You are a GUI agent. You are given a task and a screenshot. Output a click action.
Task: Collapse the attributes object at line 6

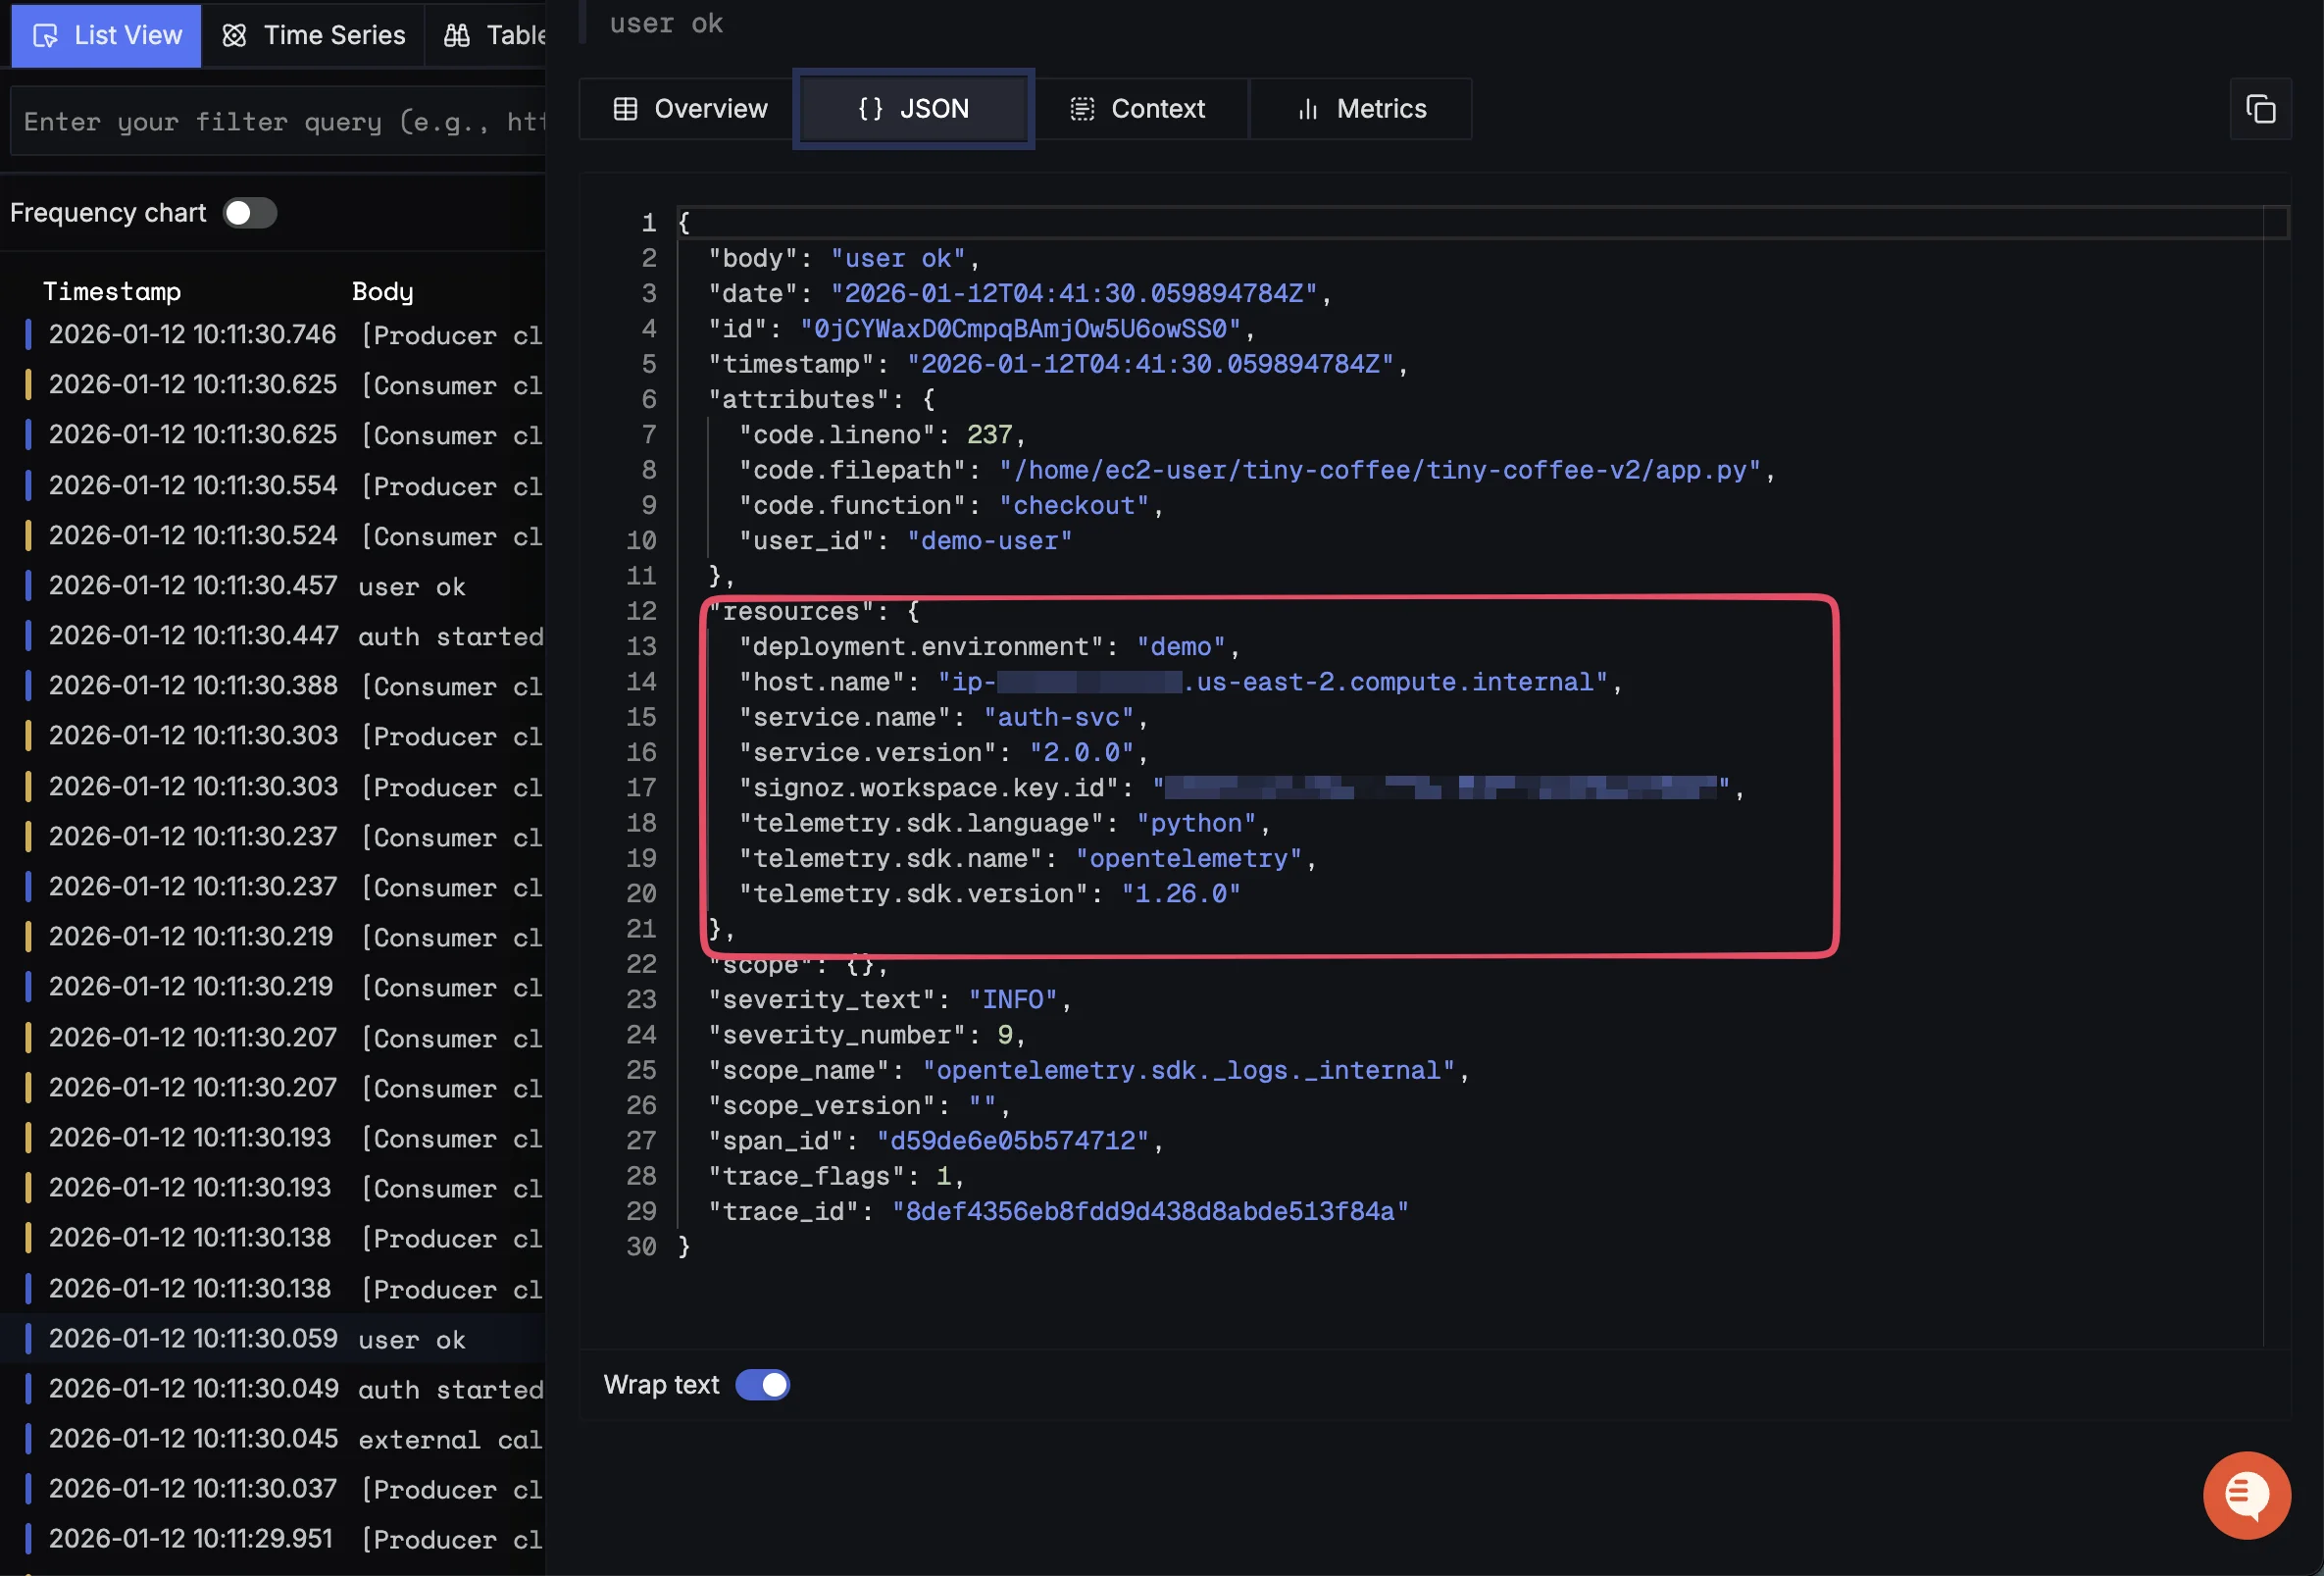(x=669, y=400)
